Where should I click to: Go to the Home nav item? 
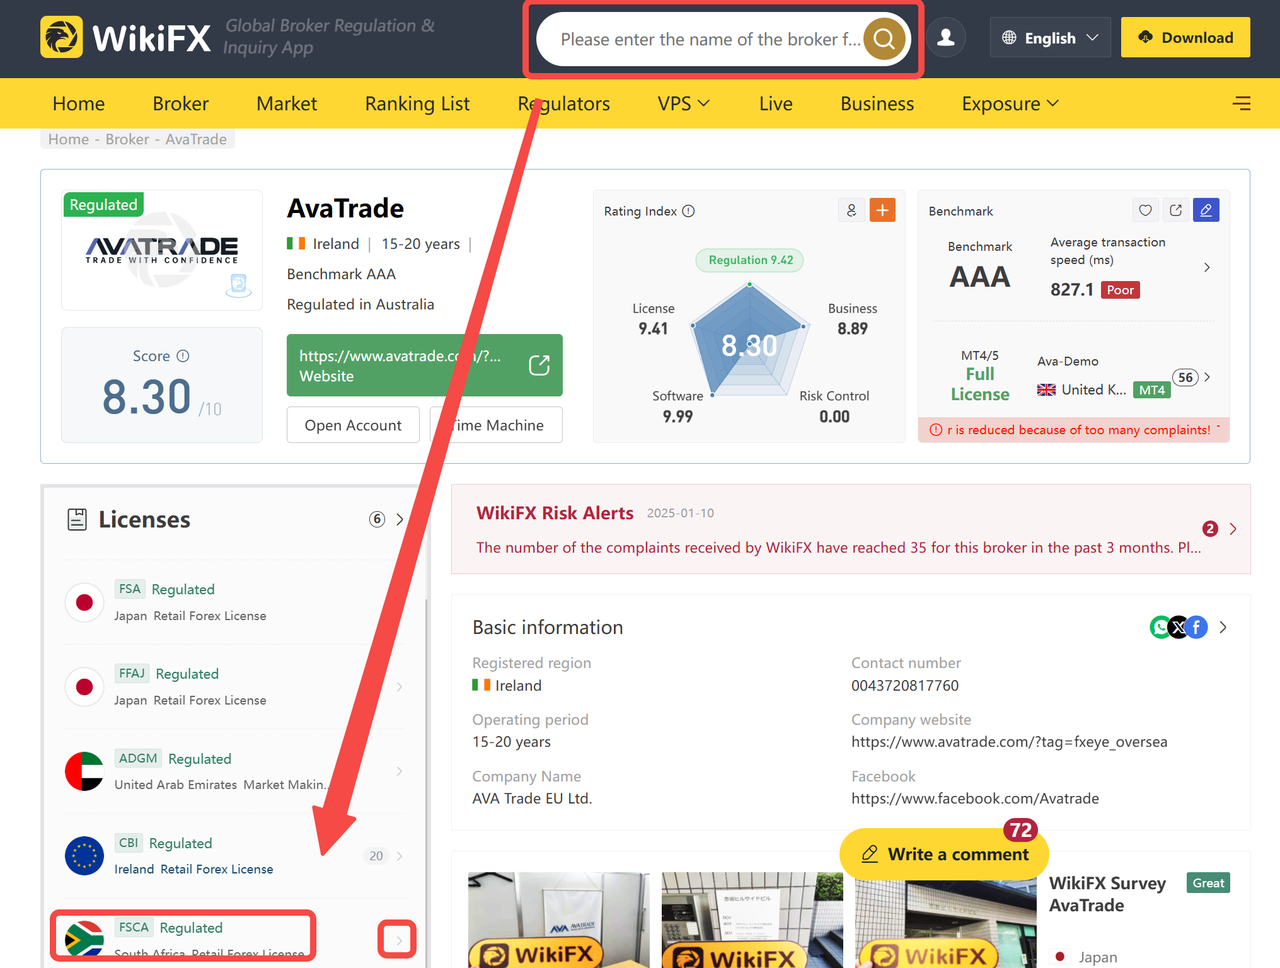[x=78, y=103]
